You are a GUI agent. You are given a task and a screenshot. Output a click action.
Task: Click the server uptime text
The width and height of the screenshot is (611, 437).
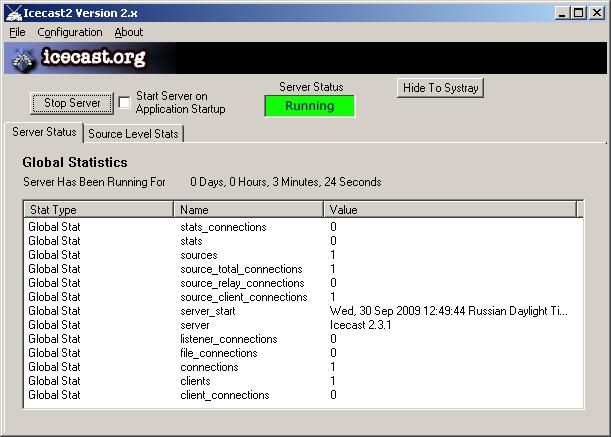coord(286,182)
